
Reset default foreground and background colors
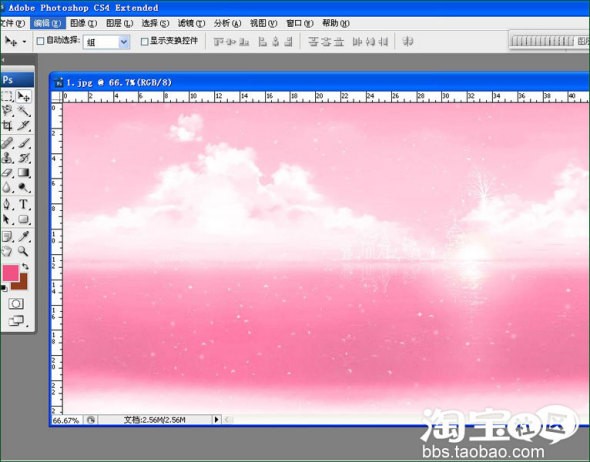(4, 289)
